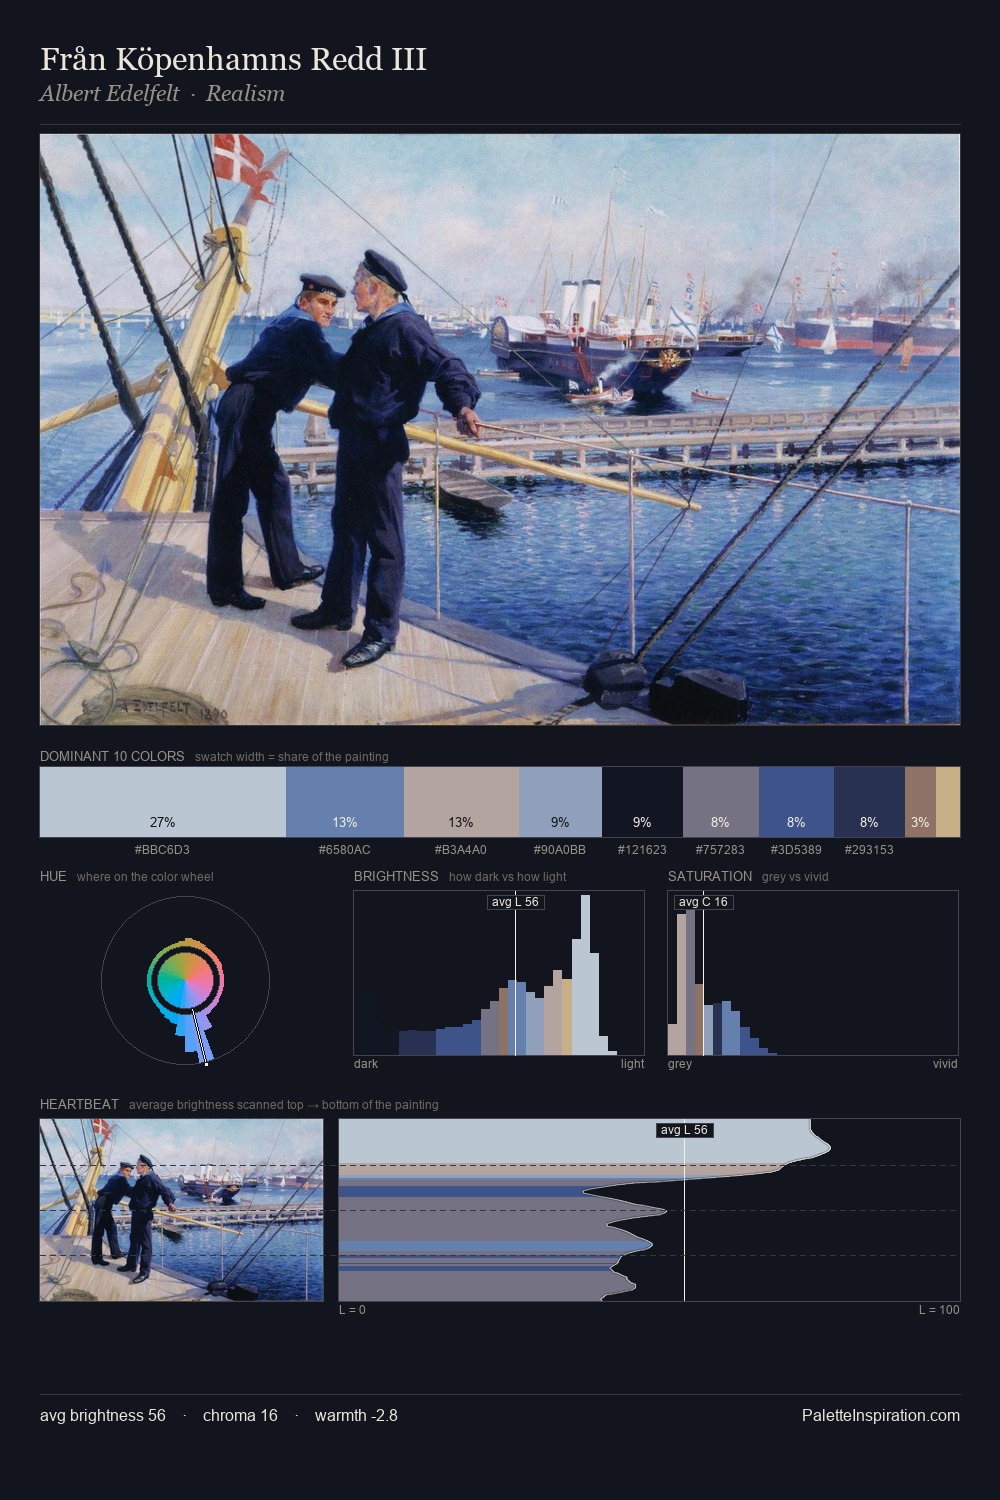
Task: Click the 'light' axis label under Brightness
Action: [632, 1064]
